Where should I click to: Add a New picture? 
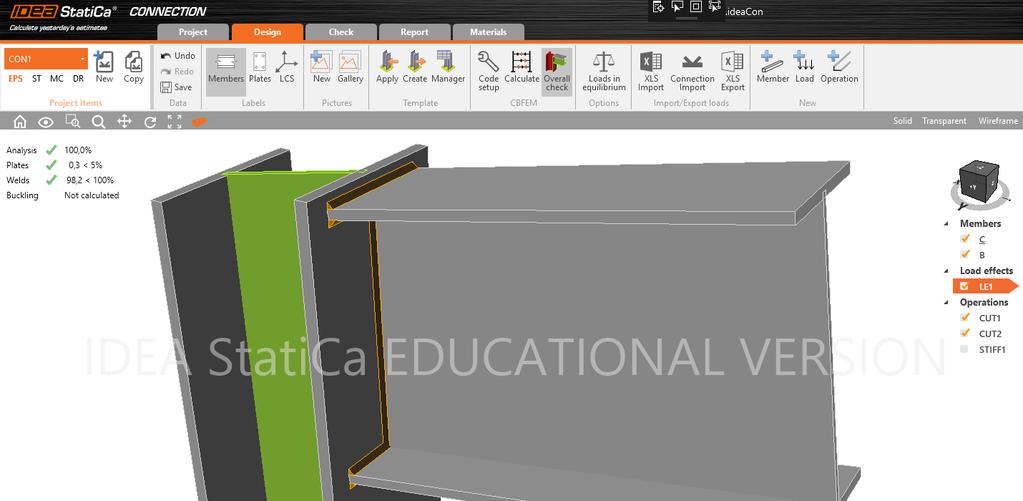tap(322, 68)
